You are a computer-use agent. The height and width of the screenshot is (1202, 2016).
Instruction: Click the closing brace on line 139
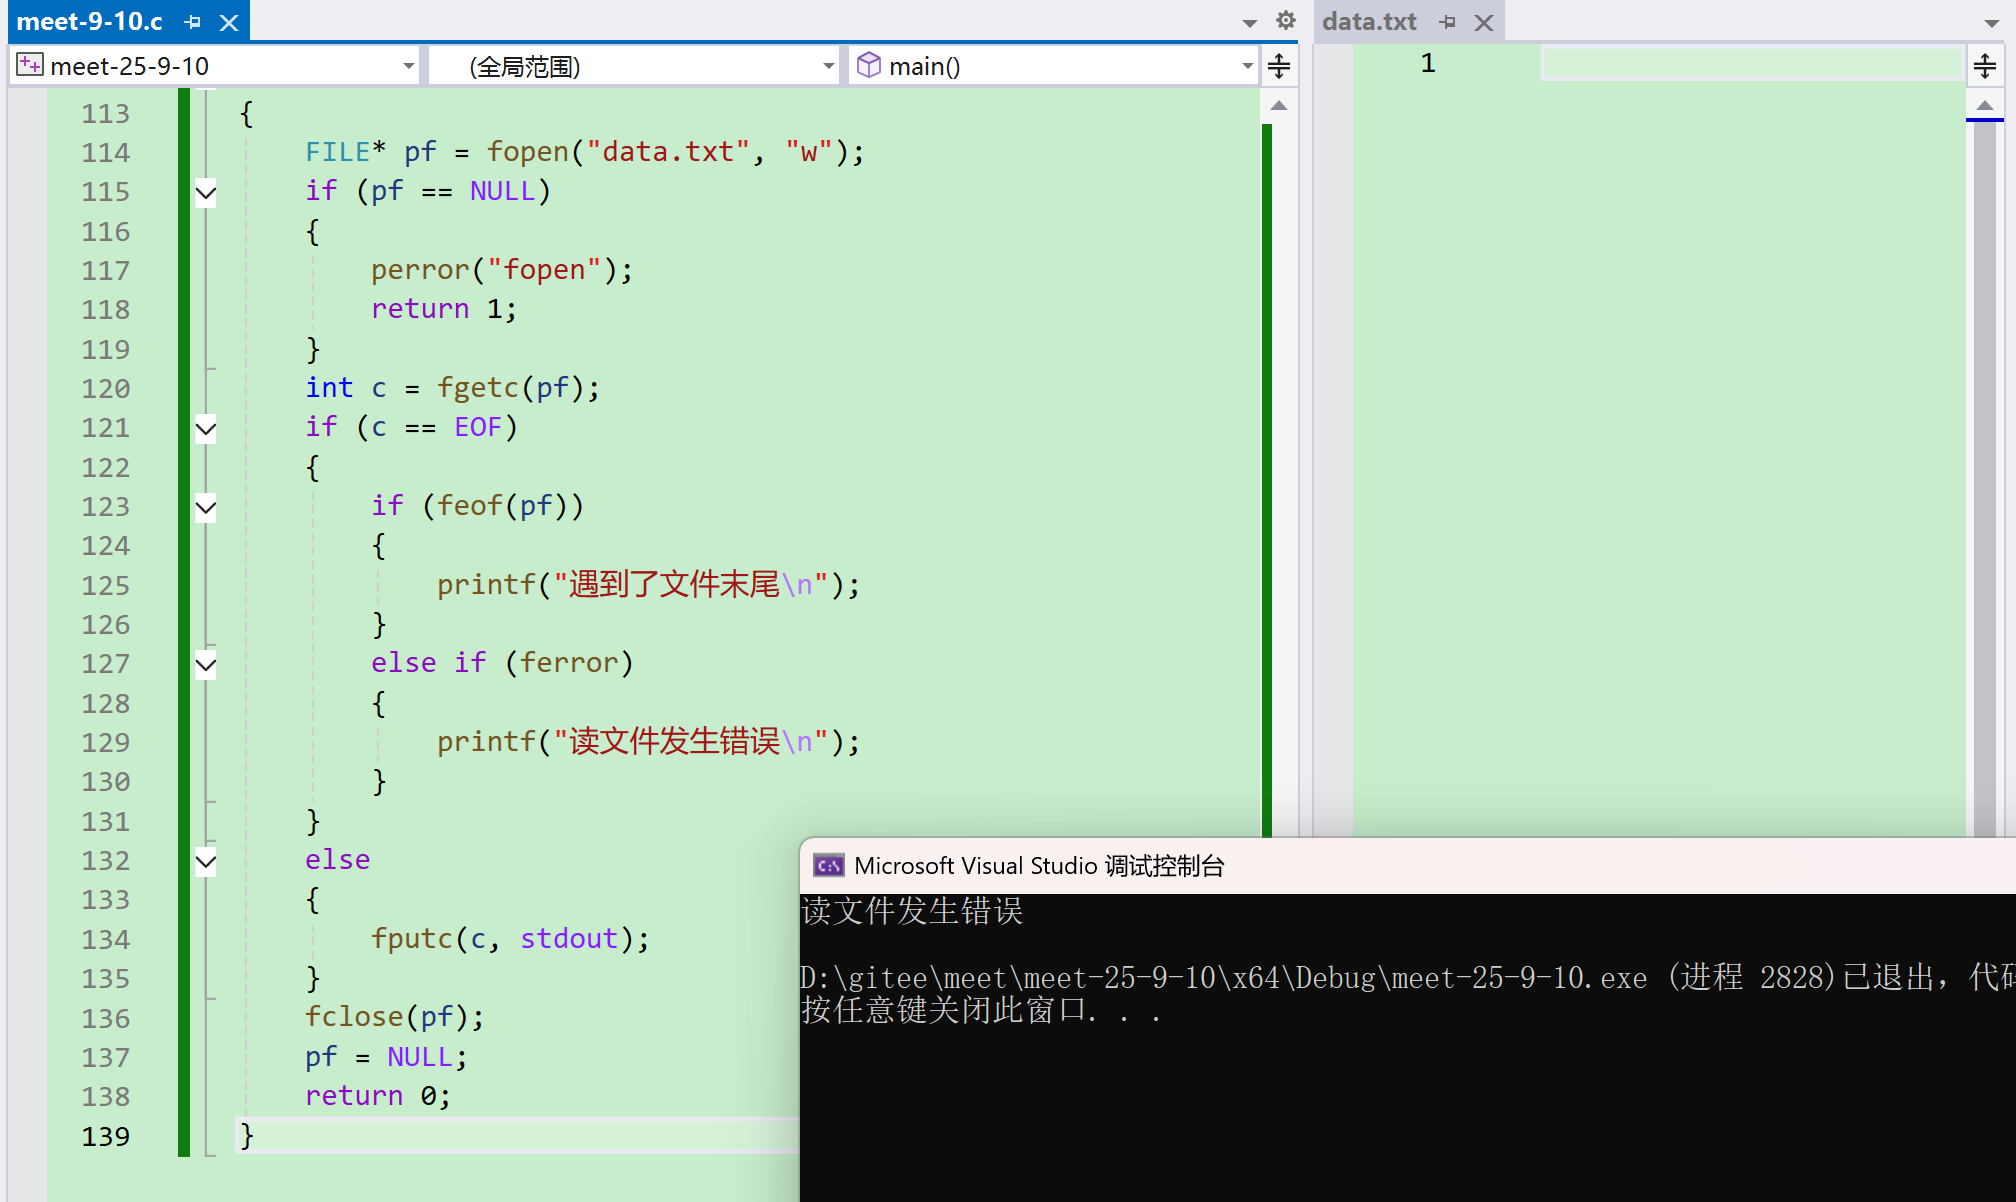click(x=246, y=1136)
